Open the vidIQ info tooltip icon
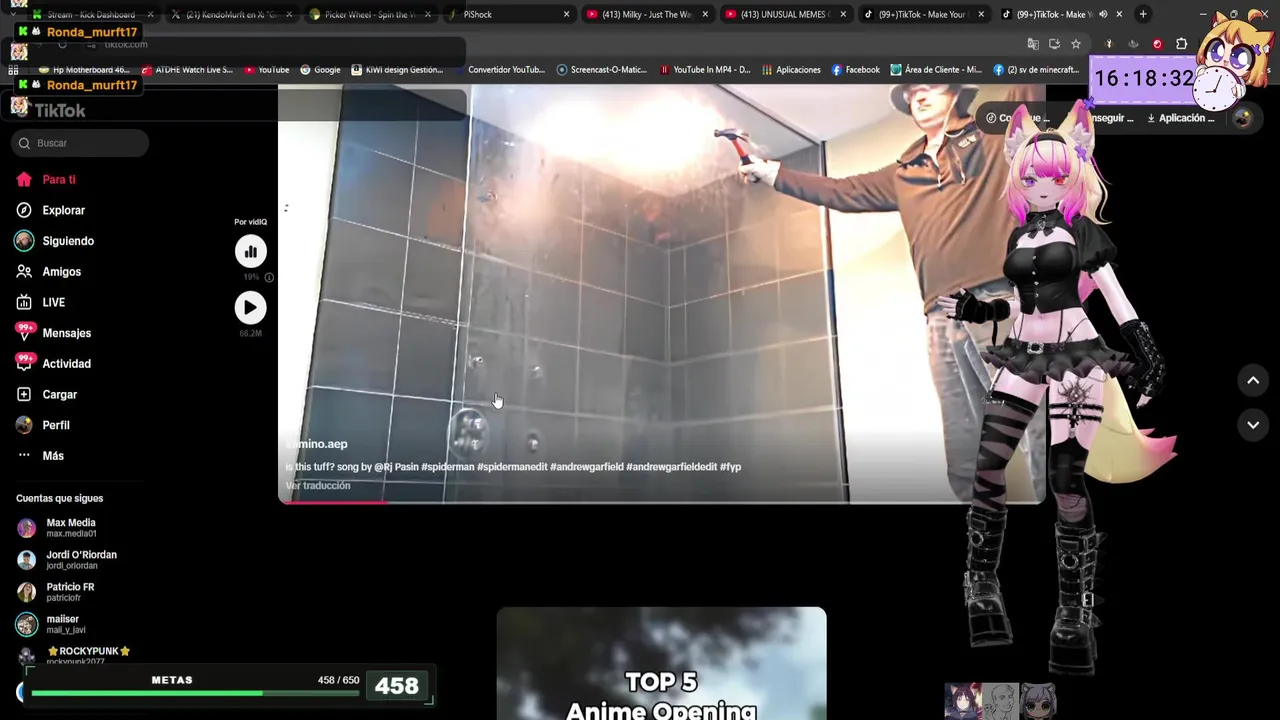The image size is (1280, 720). pos(269,277)
